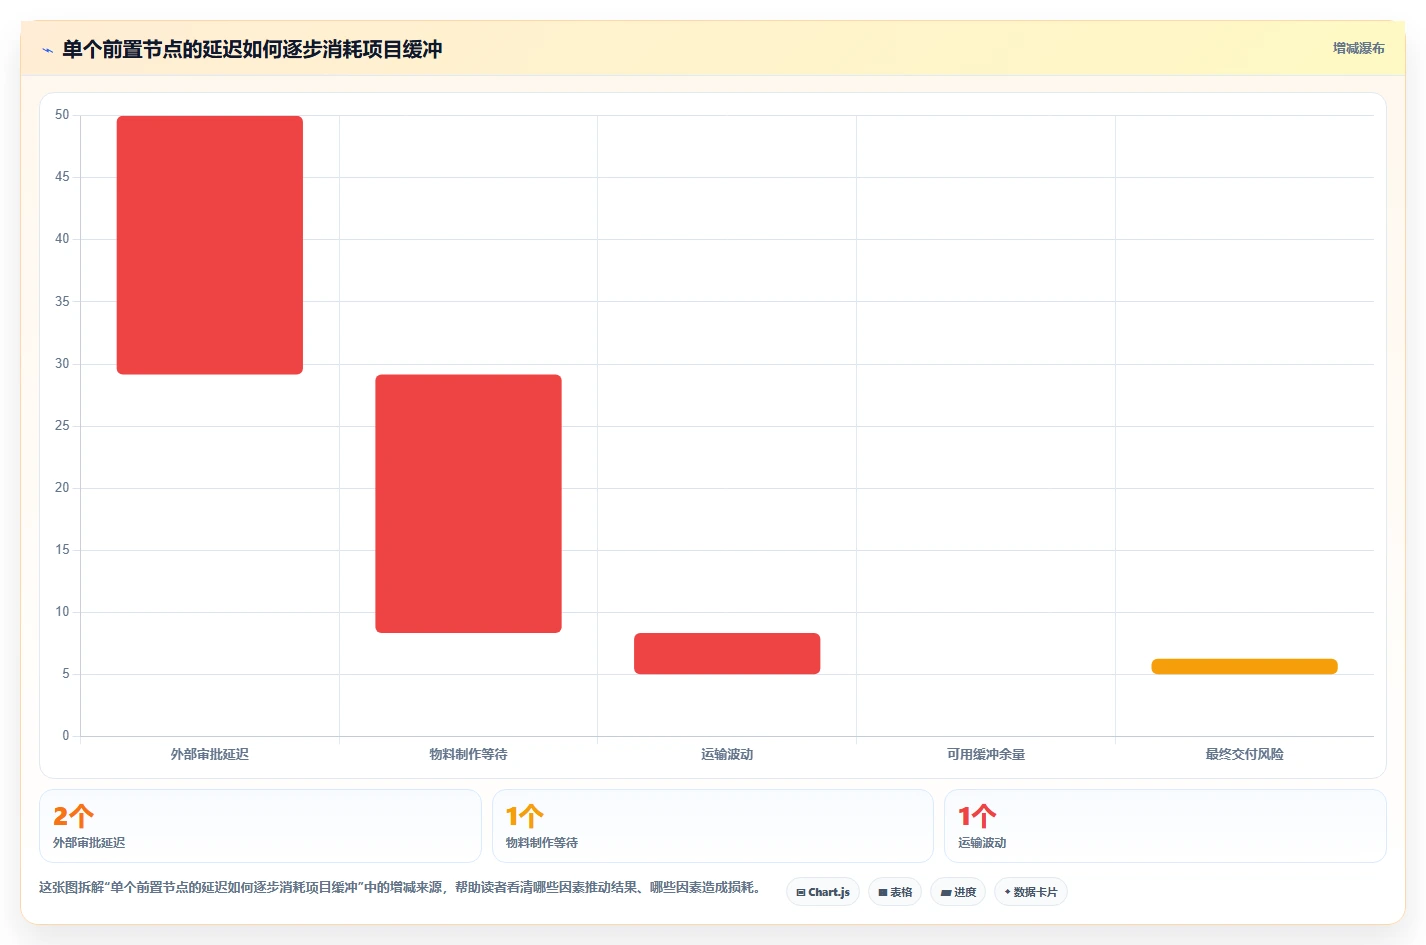Click the 可用缓冲余量 x-axis label
Image resolution: width=1426 pixels, height=945 pixels.
[x=986, y=754]
